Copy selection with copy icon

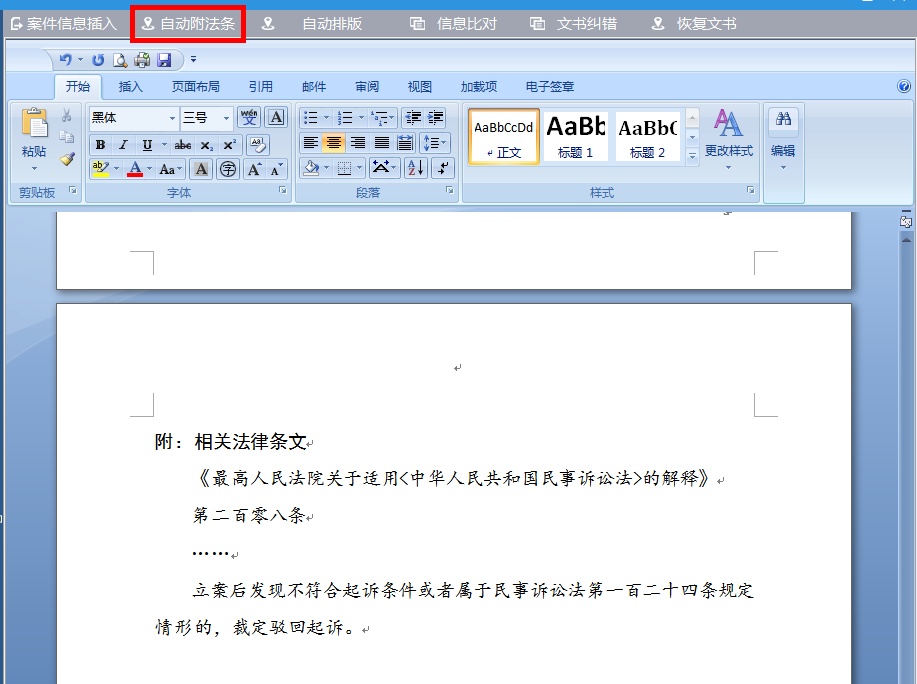click(67, 137)
